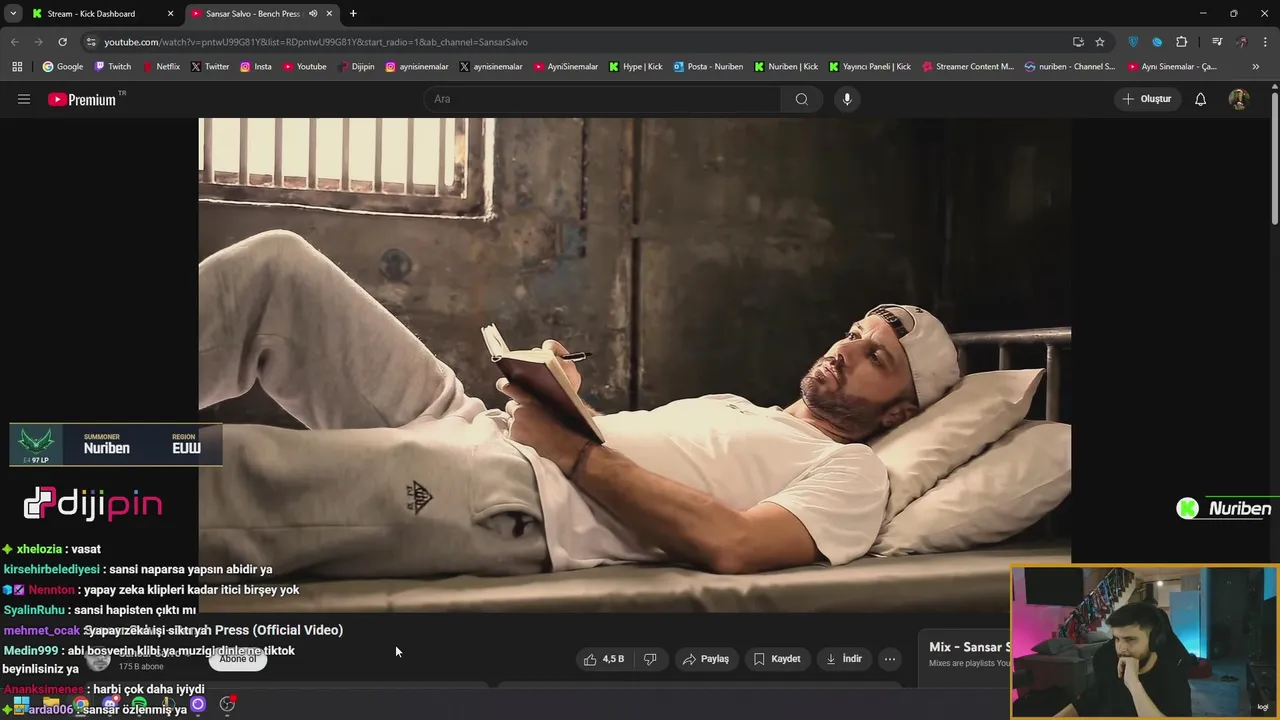This screenshot has height=720, width=1280.
Task: Open the Oluştur create menu
Action: point(1146,99)
